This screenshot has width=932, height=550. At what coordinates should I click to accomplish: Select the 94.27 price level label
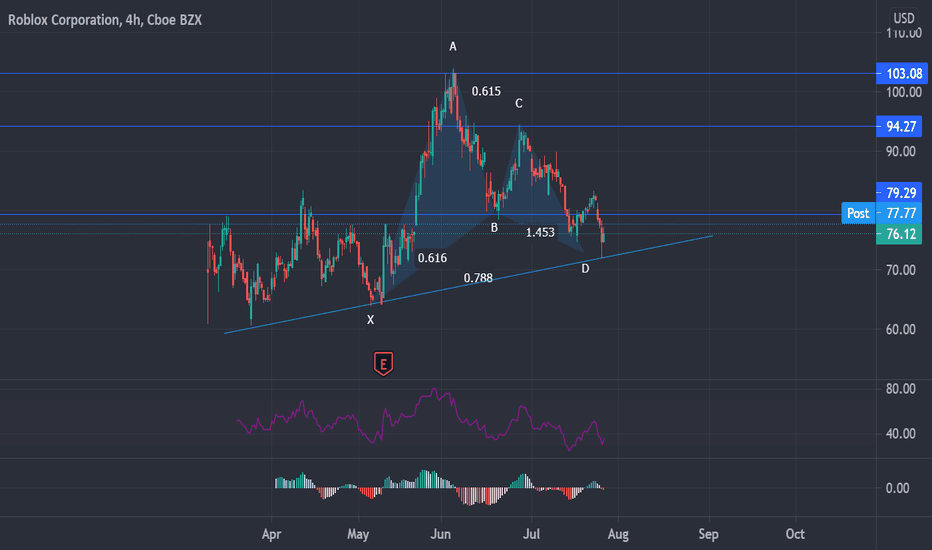click(x=899, y=127)
